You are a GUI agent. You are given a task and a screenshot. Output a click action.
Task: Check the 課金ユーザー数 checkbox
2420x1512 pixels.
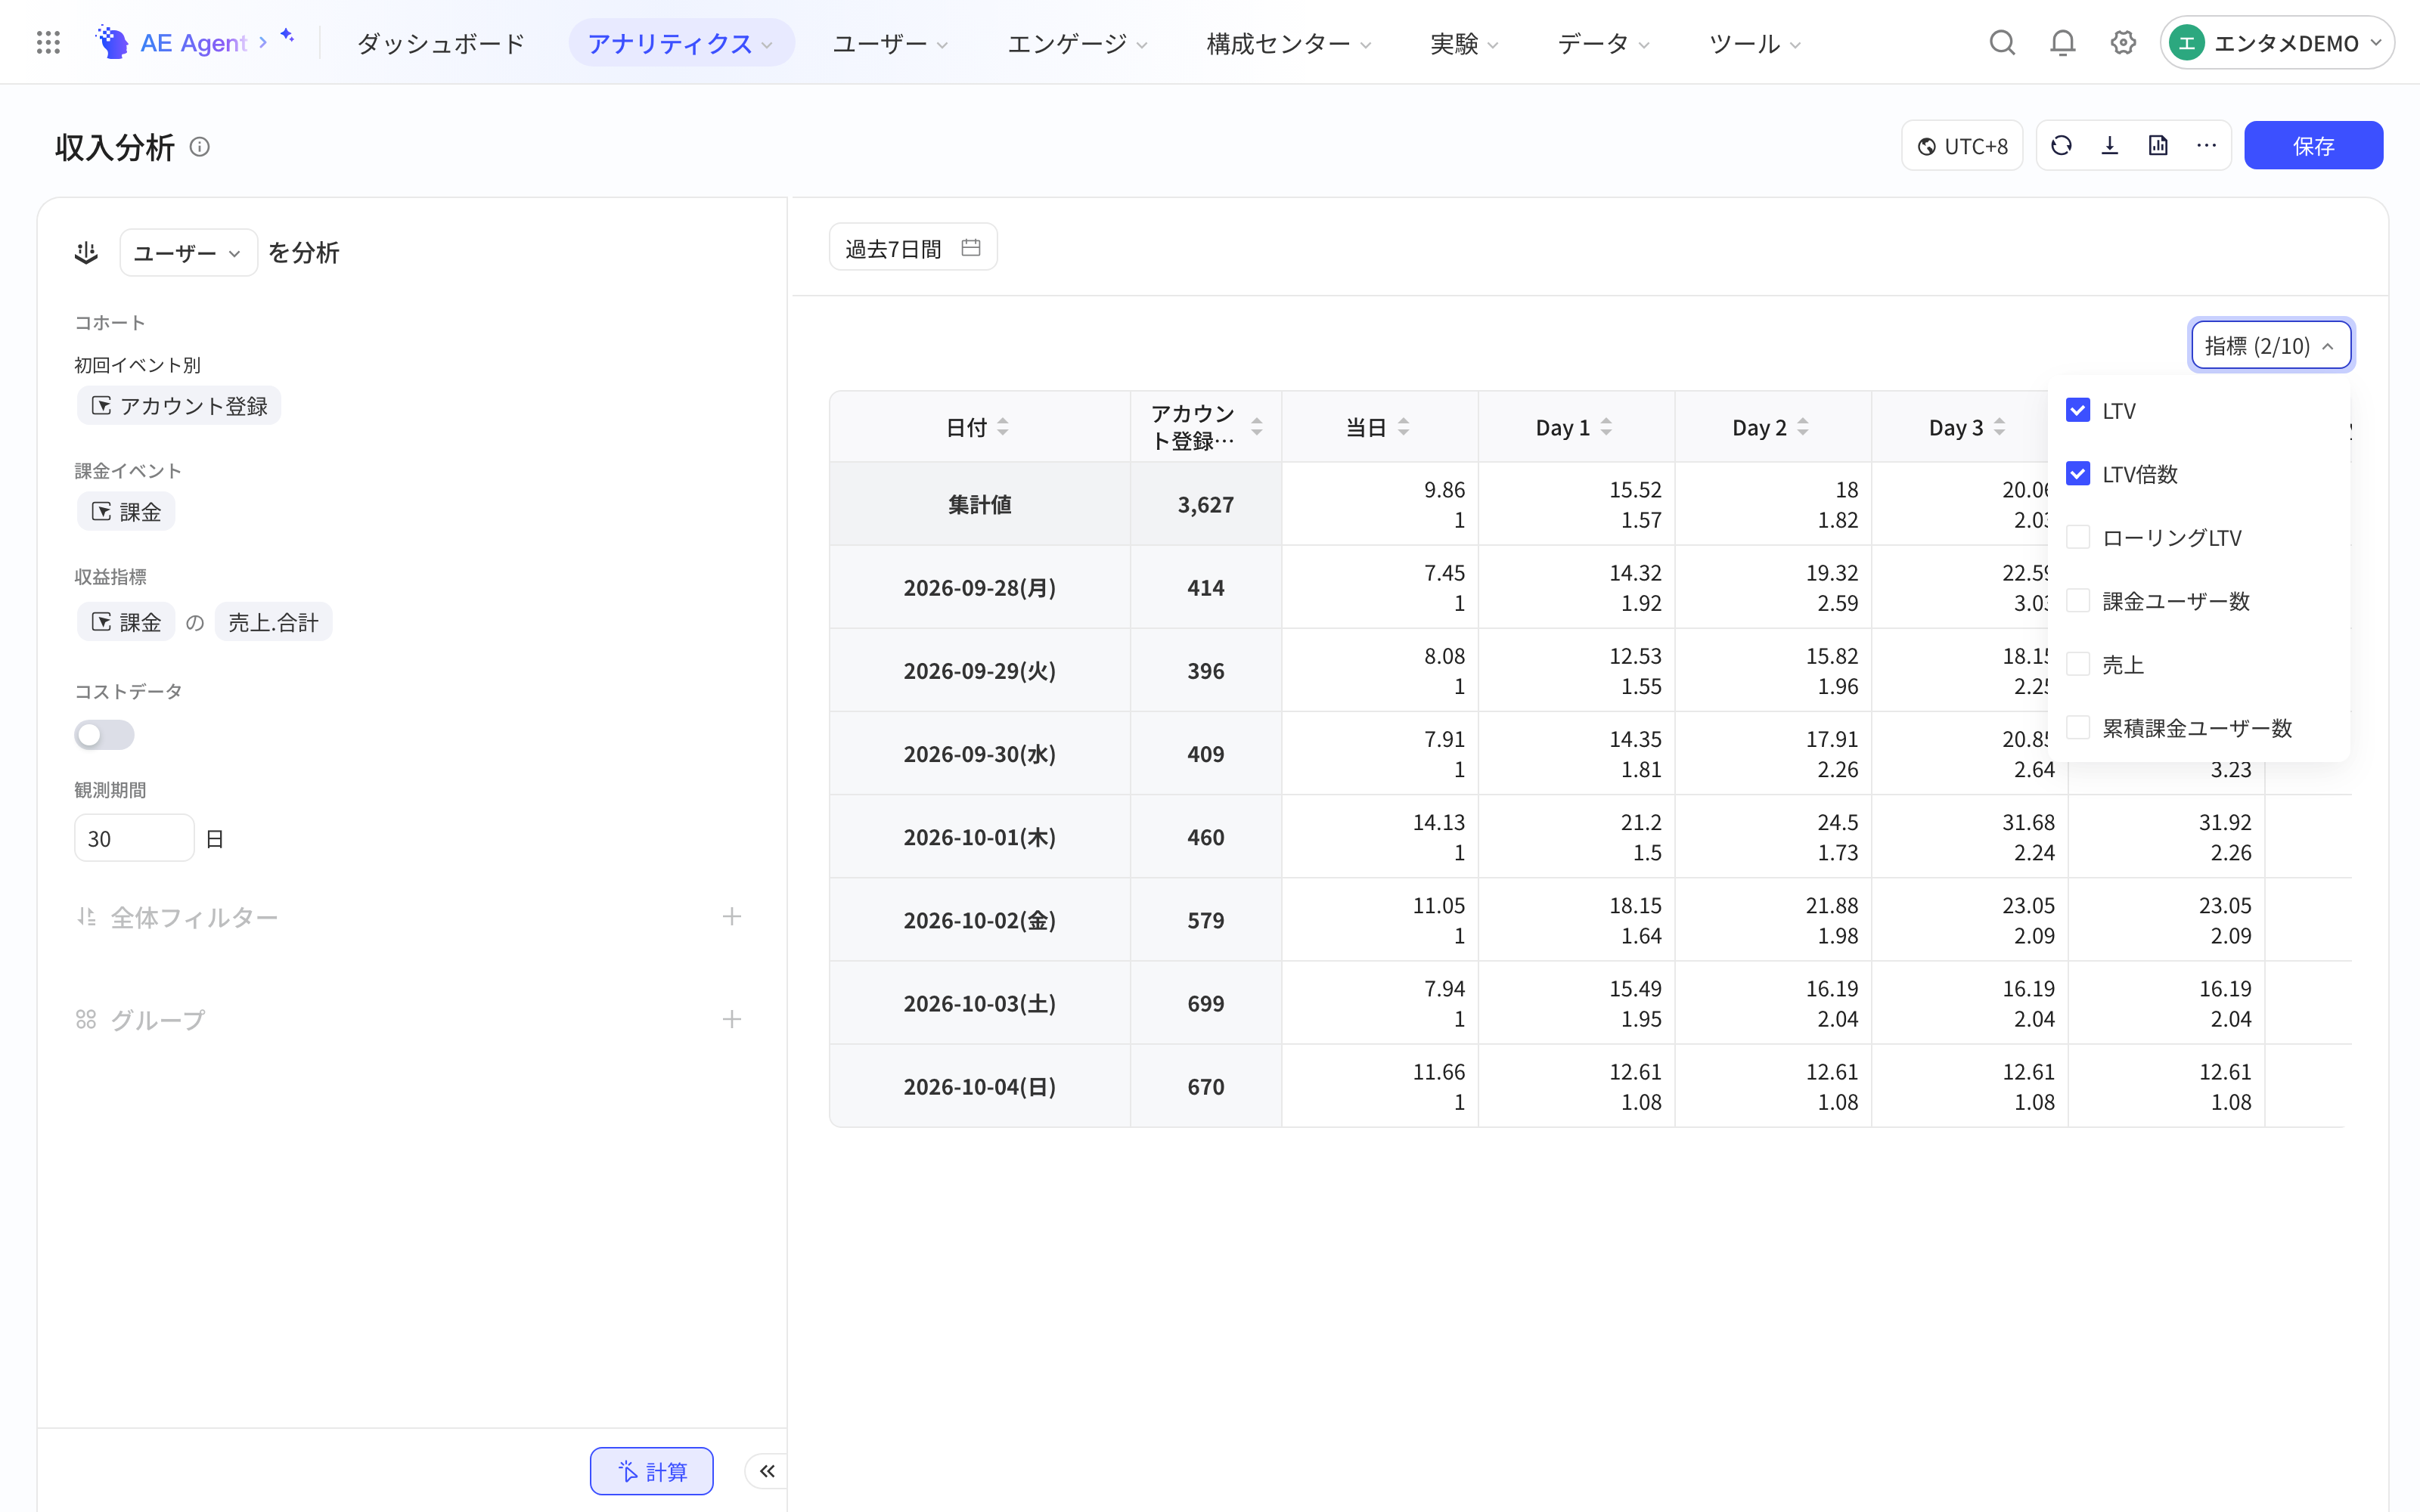2078,600
